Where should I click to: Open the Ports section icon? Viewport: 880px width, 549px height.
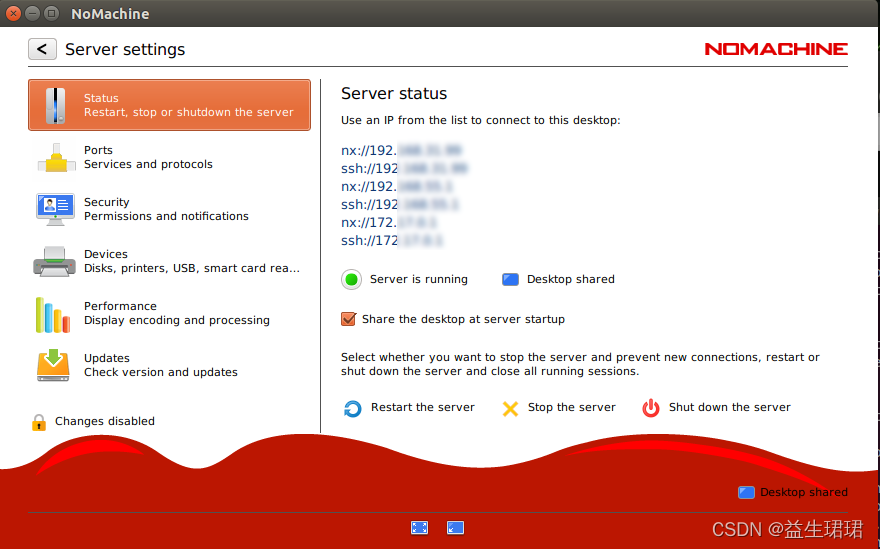tap(56, 158)
